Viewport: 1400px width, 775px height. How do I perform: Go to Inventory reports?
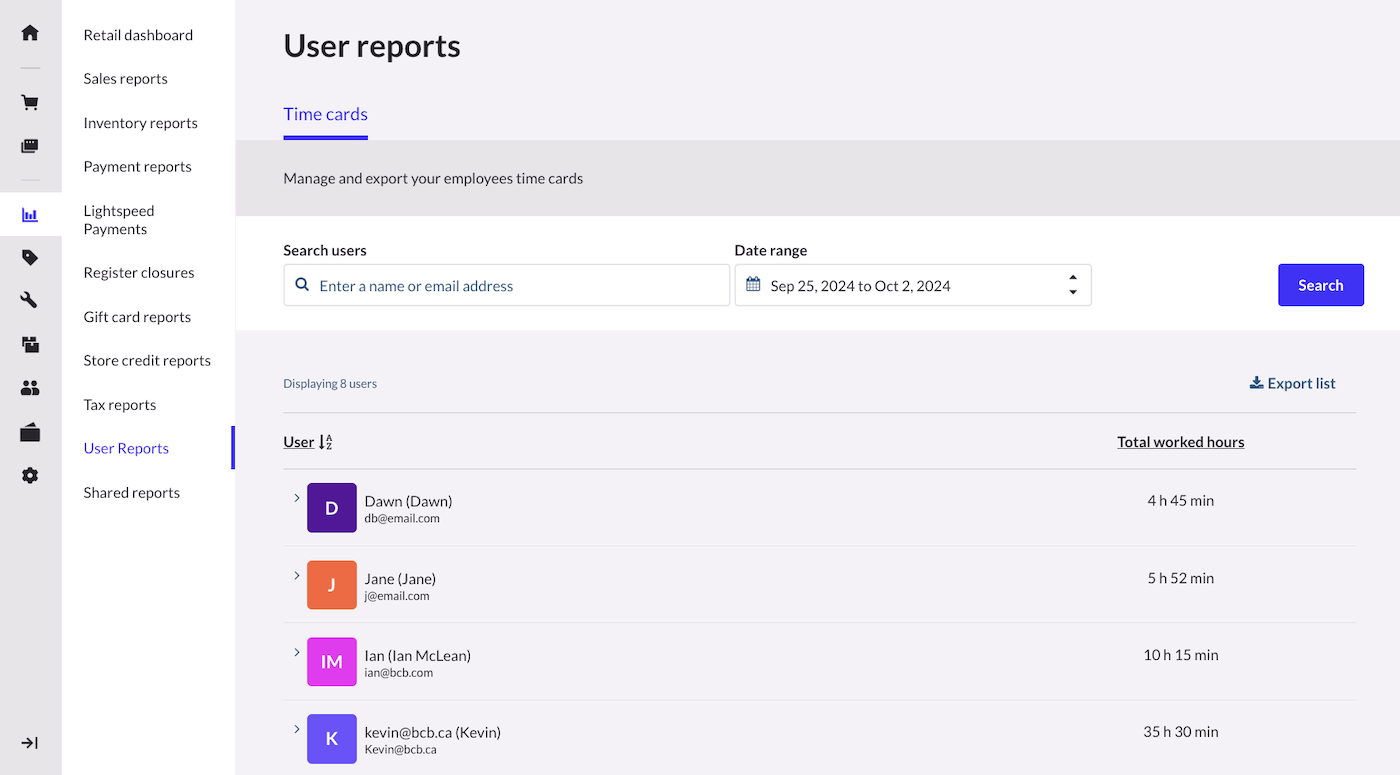[x=140, y=123]
